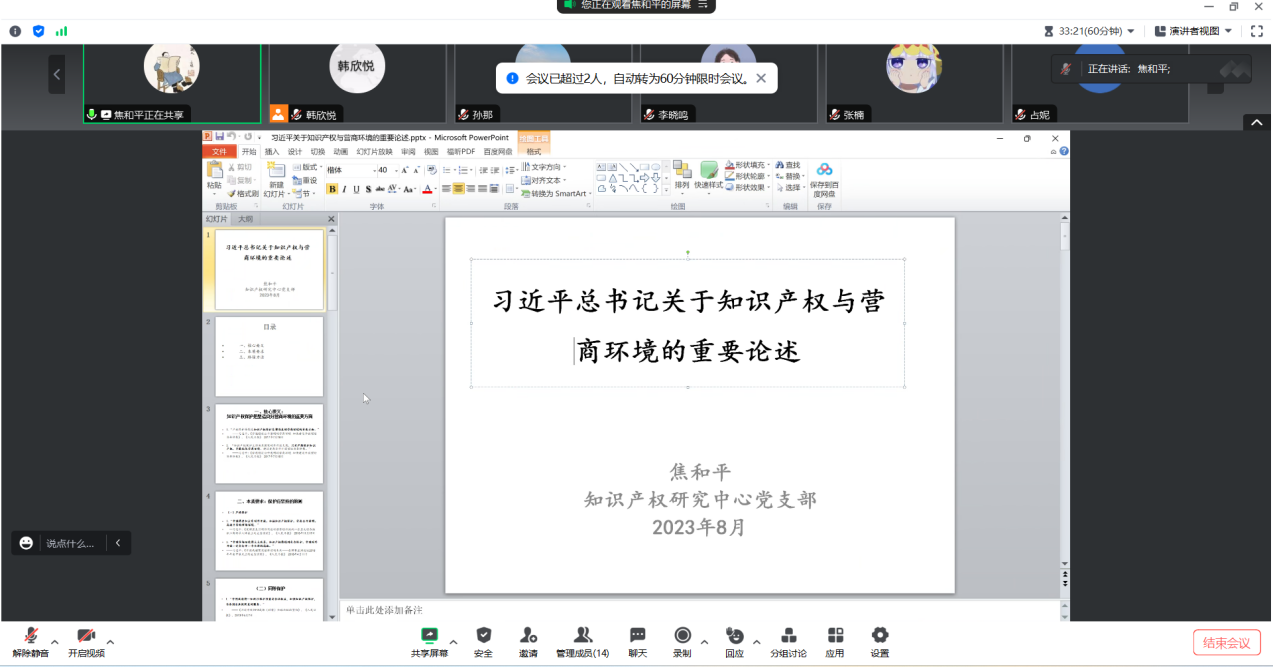Toggle text Shadow (S) in ribbon
Screen dimensions: 1273x667
coord(368,189)
